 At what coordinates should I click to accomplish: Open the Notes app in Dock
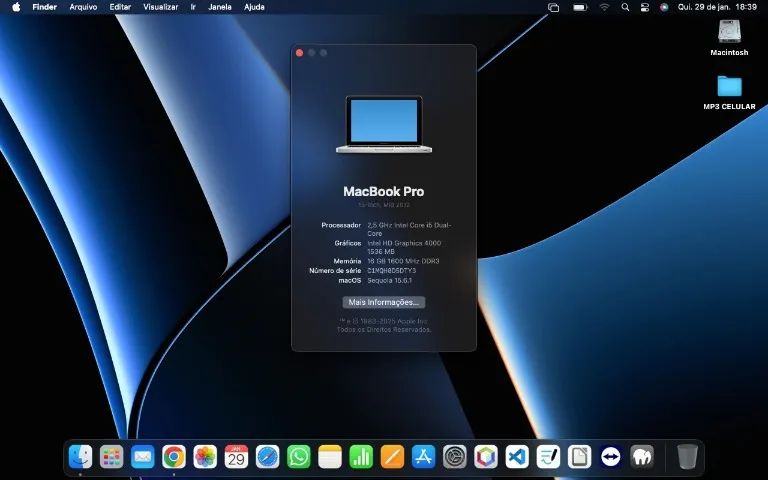point(330,457)
